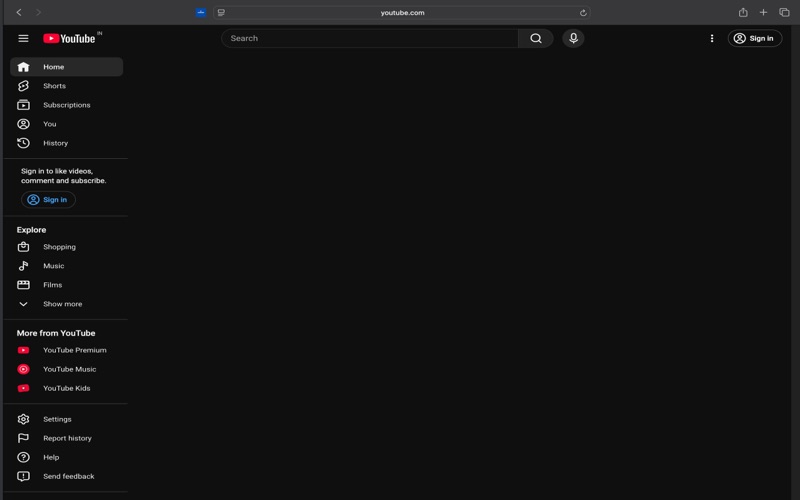Image resolution: width=800 pixels, height=500 pixels.
Task: Open watch History
Action: point(66,143)
